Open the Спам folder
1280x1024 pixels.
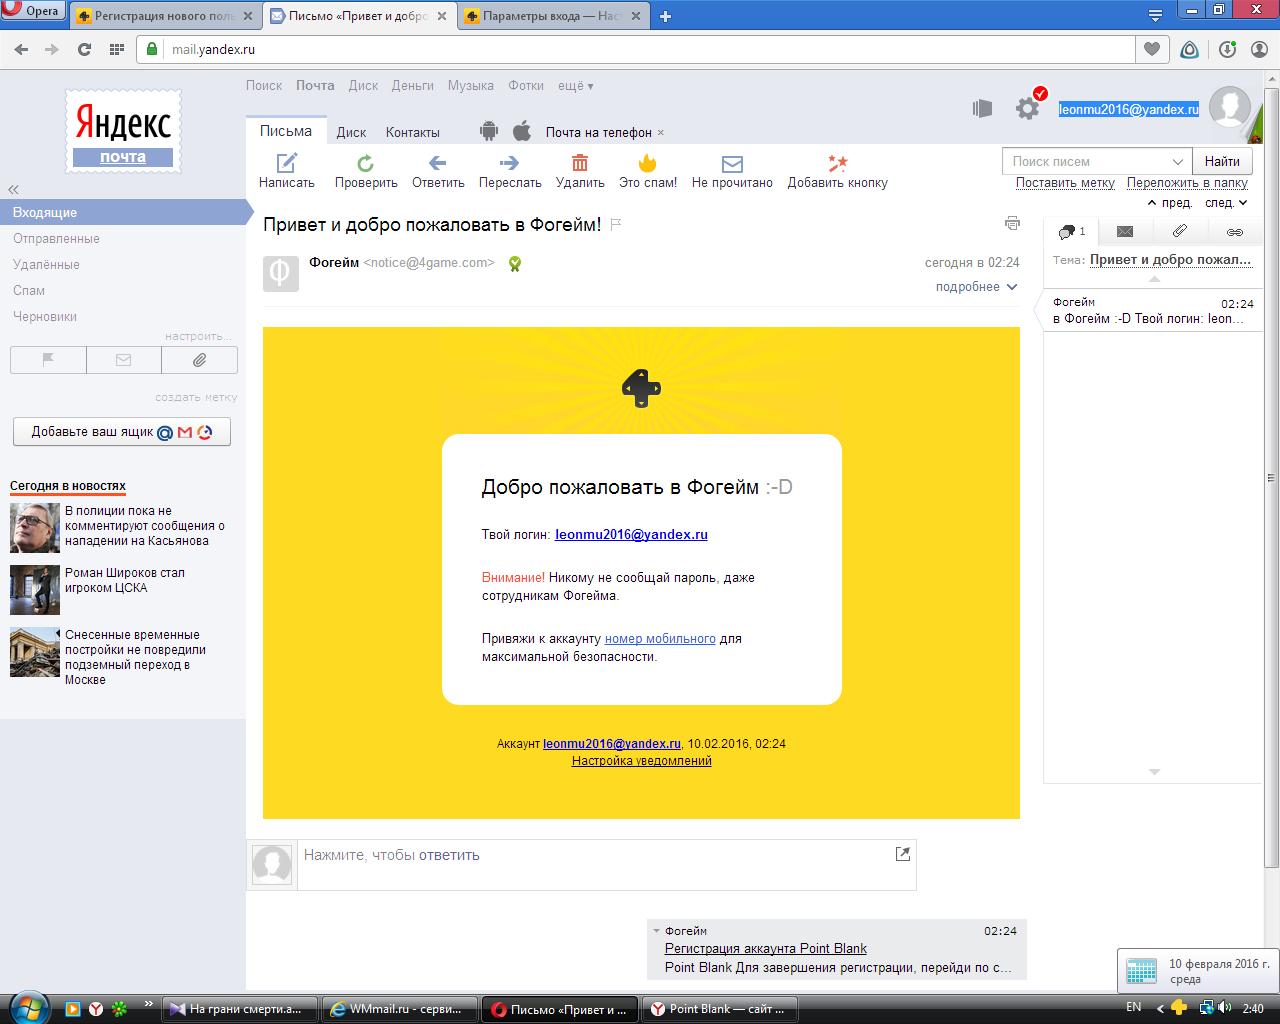(x=29, y=290)
